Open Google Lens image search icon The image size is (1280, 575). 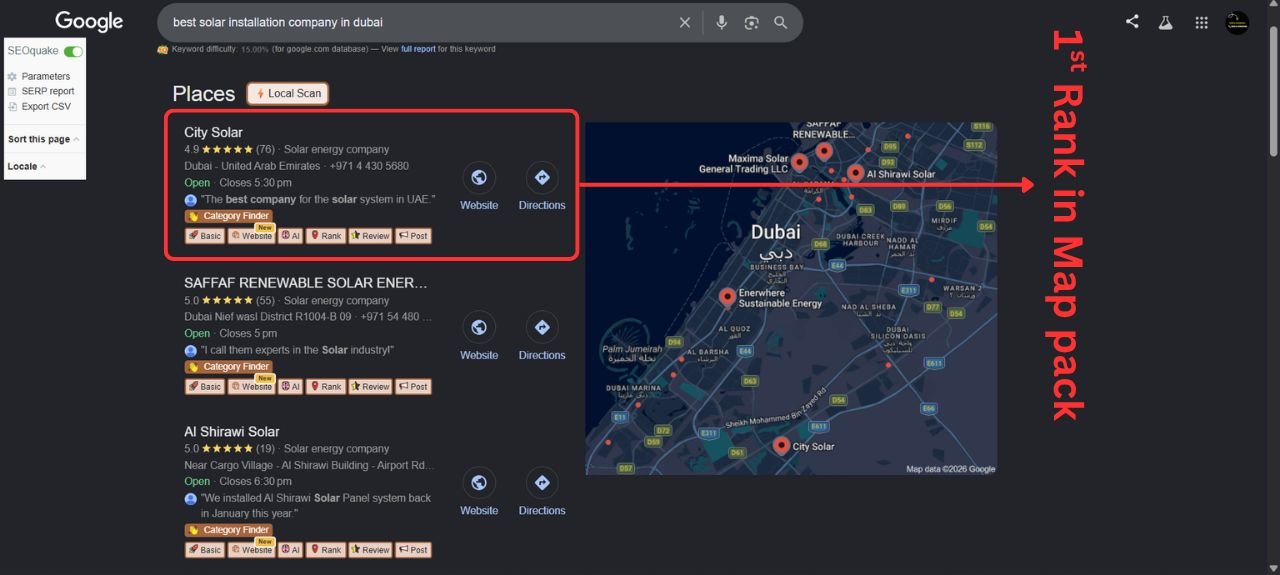[751, 22]
